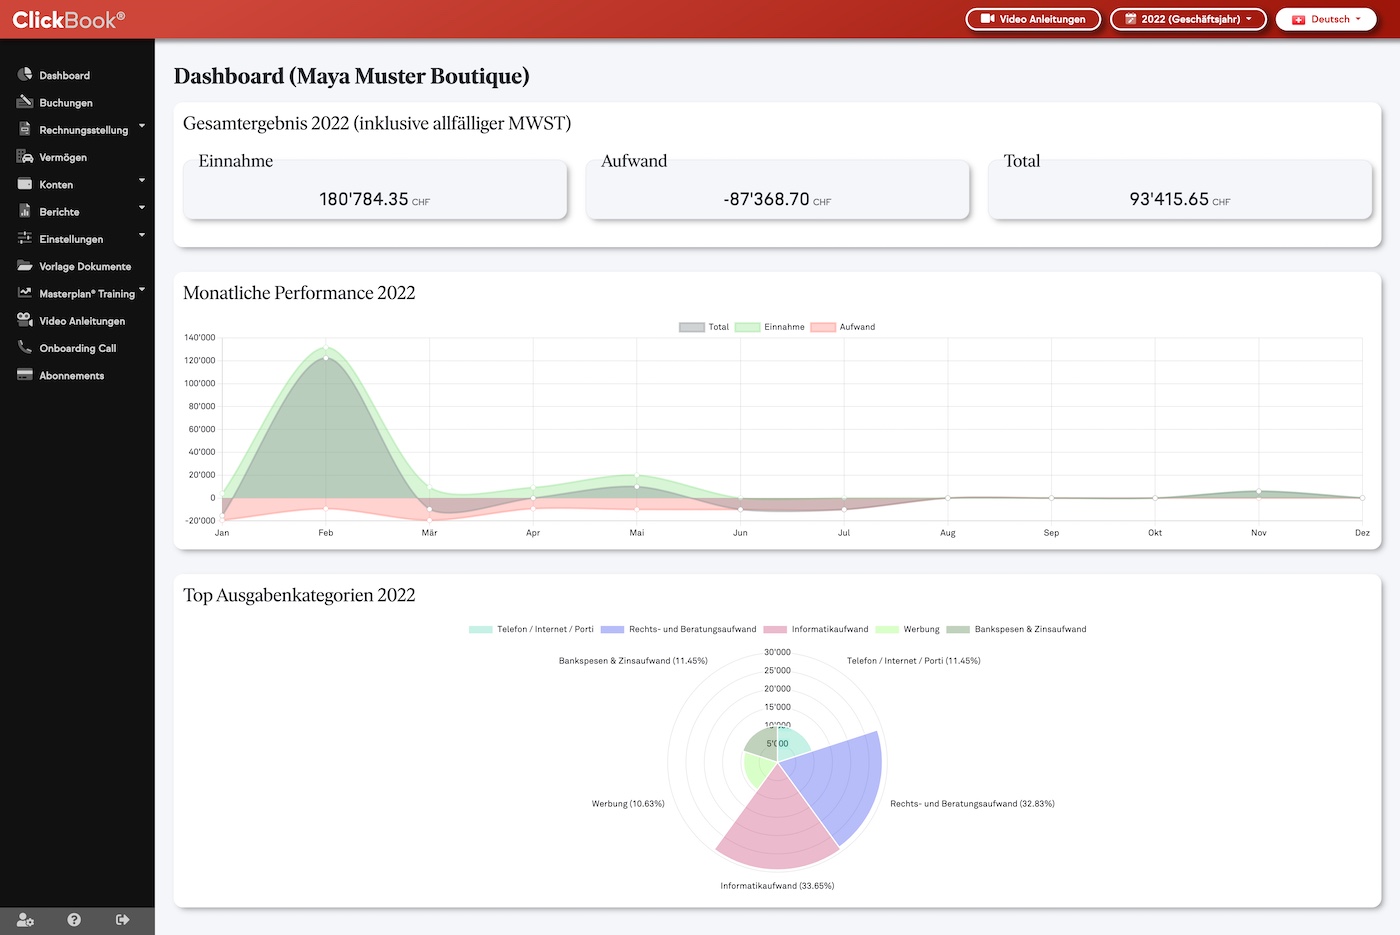Toggle Aufwand series in performance legend
The image size is (1400, 935).
[x=843, y=327]
